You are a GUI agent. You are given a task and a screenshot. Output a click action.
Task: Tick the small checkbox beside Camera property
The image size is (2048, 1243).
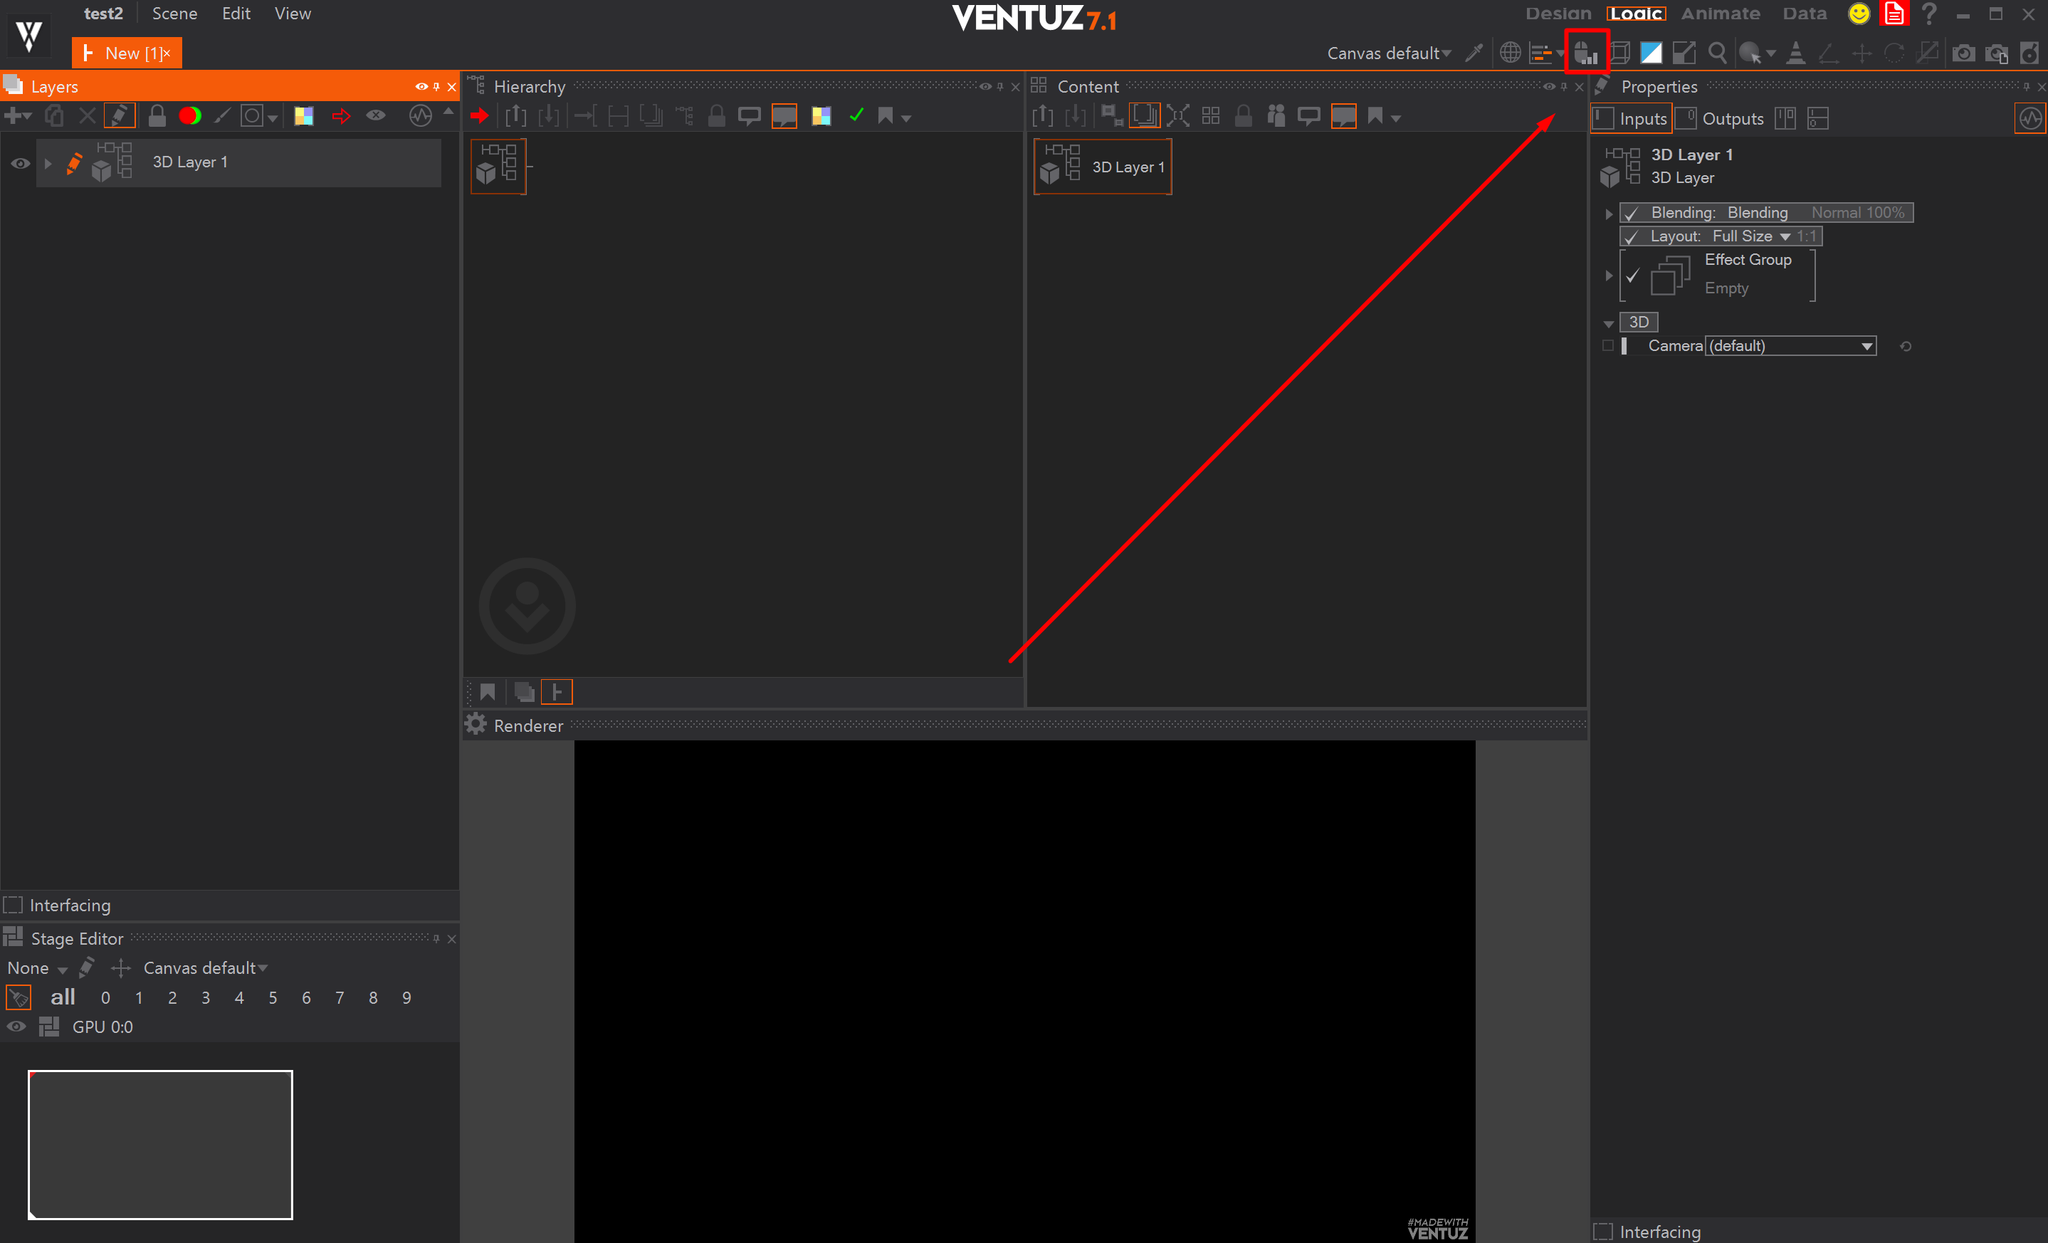pyautogui.click(x=1608, y=346)
